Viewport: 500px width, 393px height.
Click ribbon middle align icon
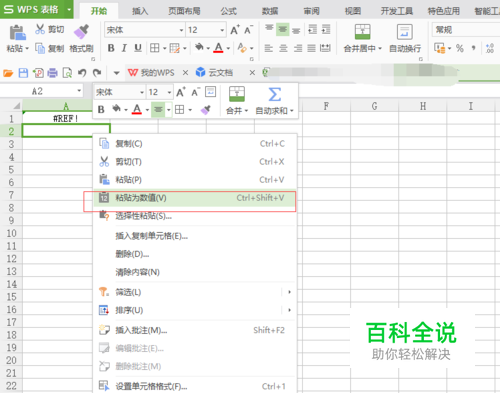point(283,29)
